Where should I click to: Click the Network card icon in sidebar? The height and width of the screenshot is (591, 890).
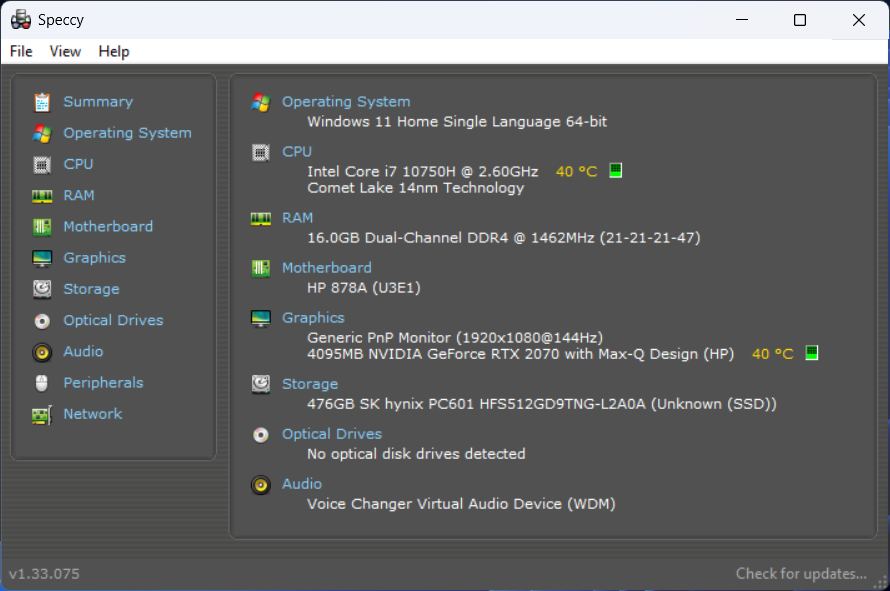point(42,415)
